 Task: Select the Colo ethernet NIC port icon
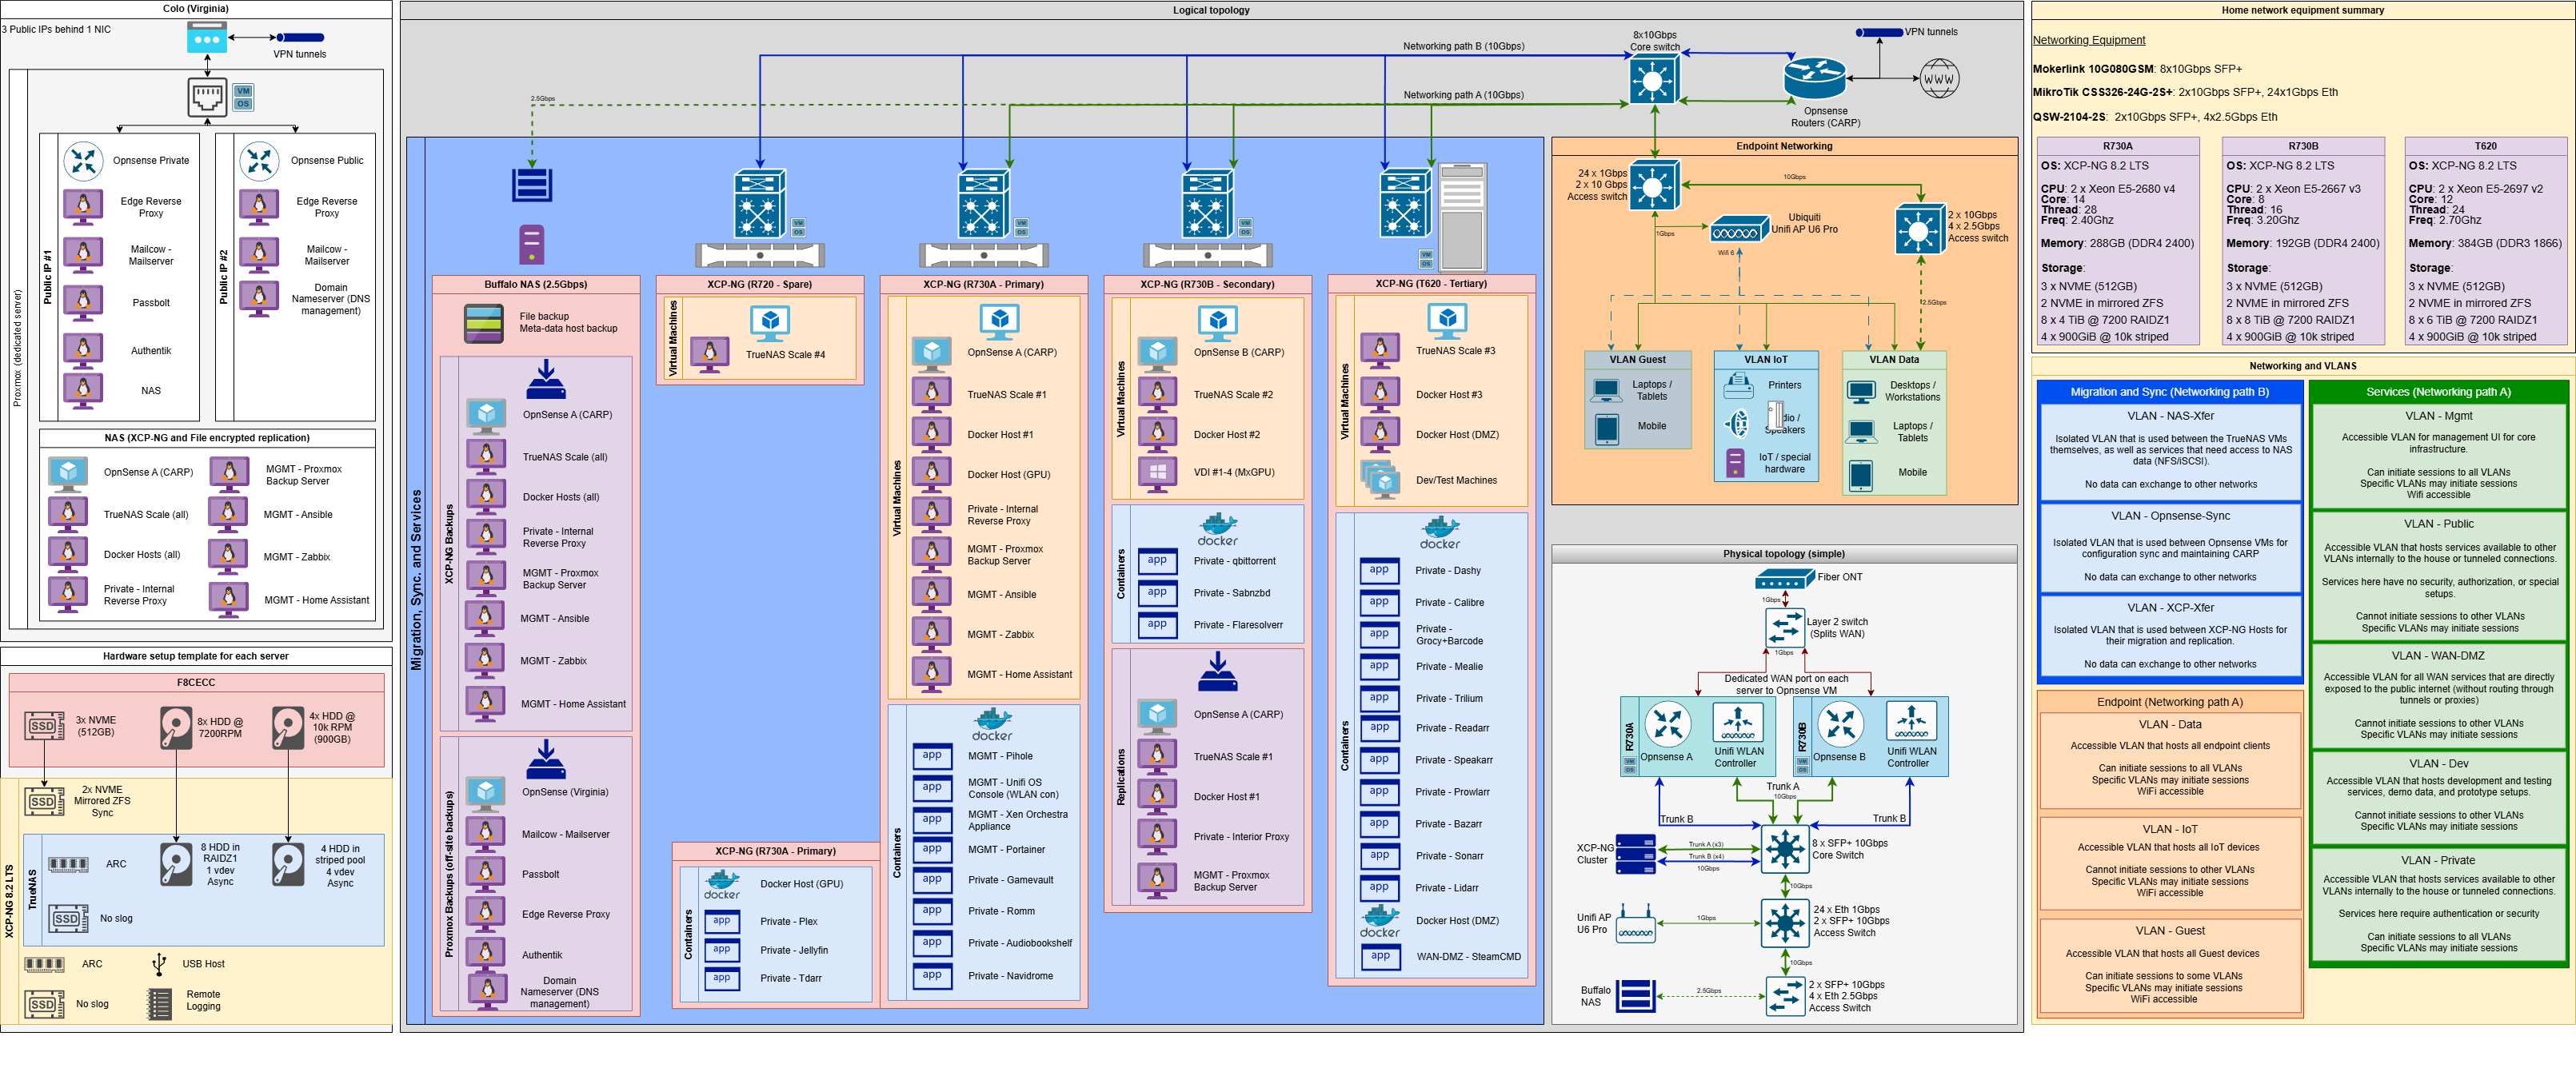click(207, 98)
